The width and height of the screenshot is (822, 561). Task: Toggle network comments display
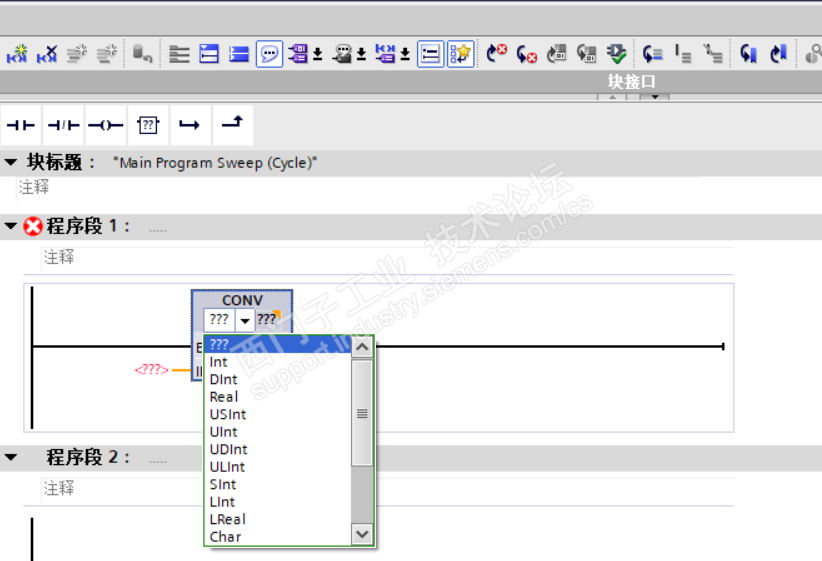click(430, 54)
